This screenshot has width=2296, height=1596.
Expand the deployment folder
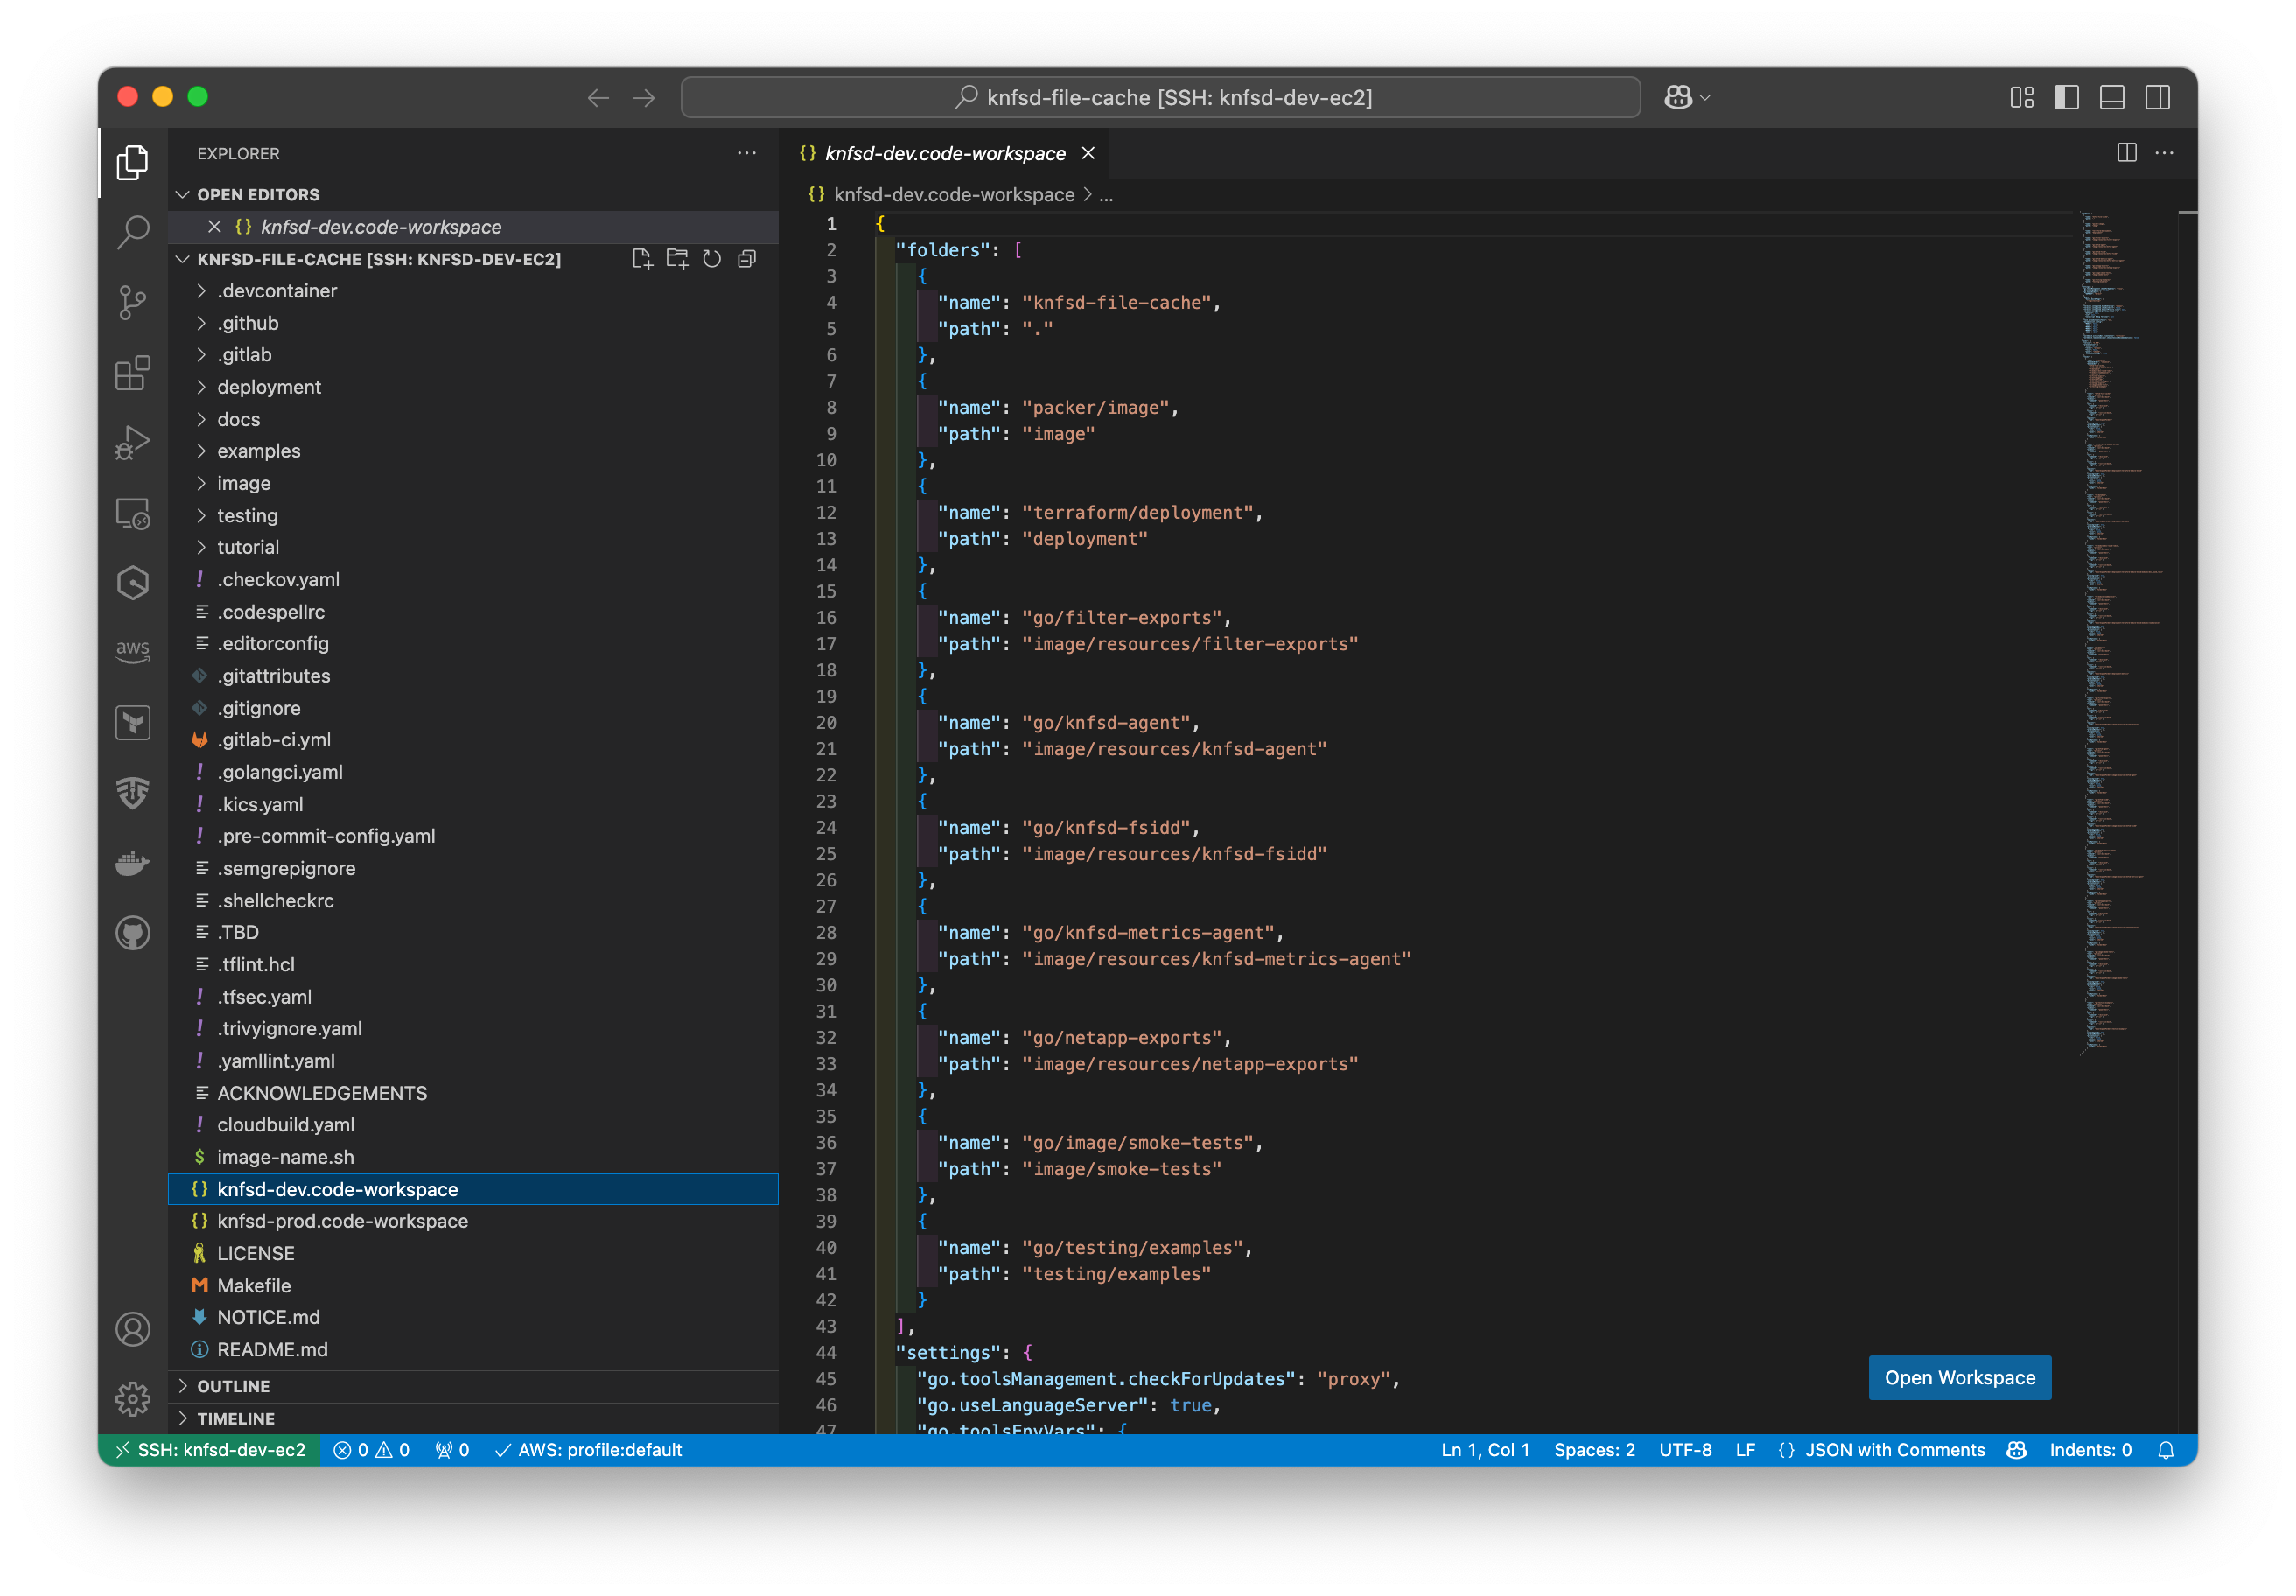[x=474, y=387]
